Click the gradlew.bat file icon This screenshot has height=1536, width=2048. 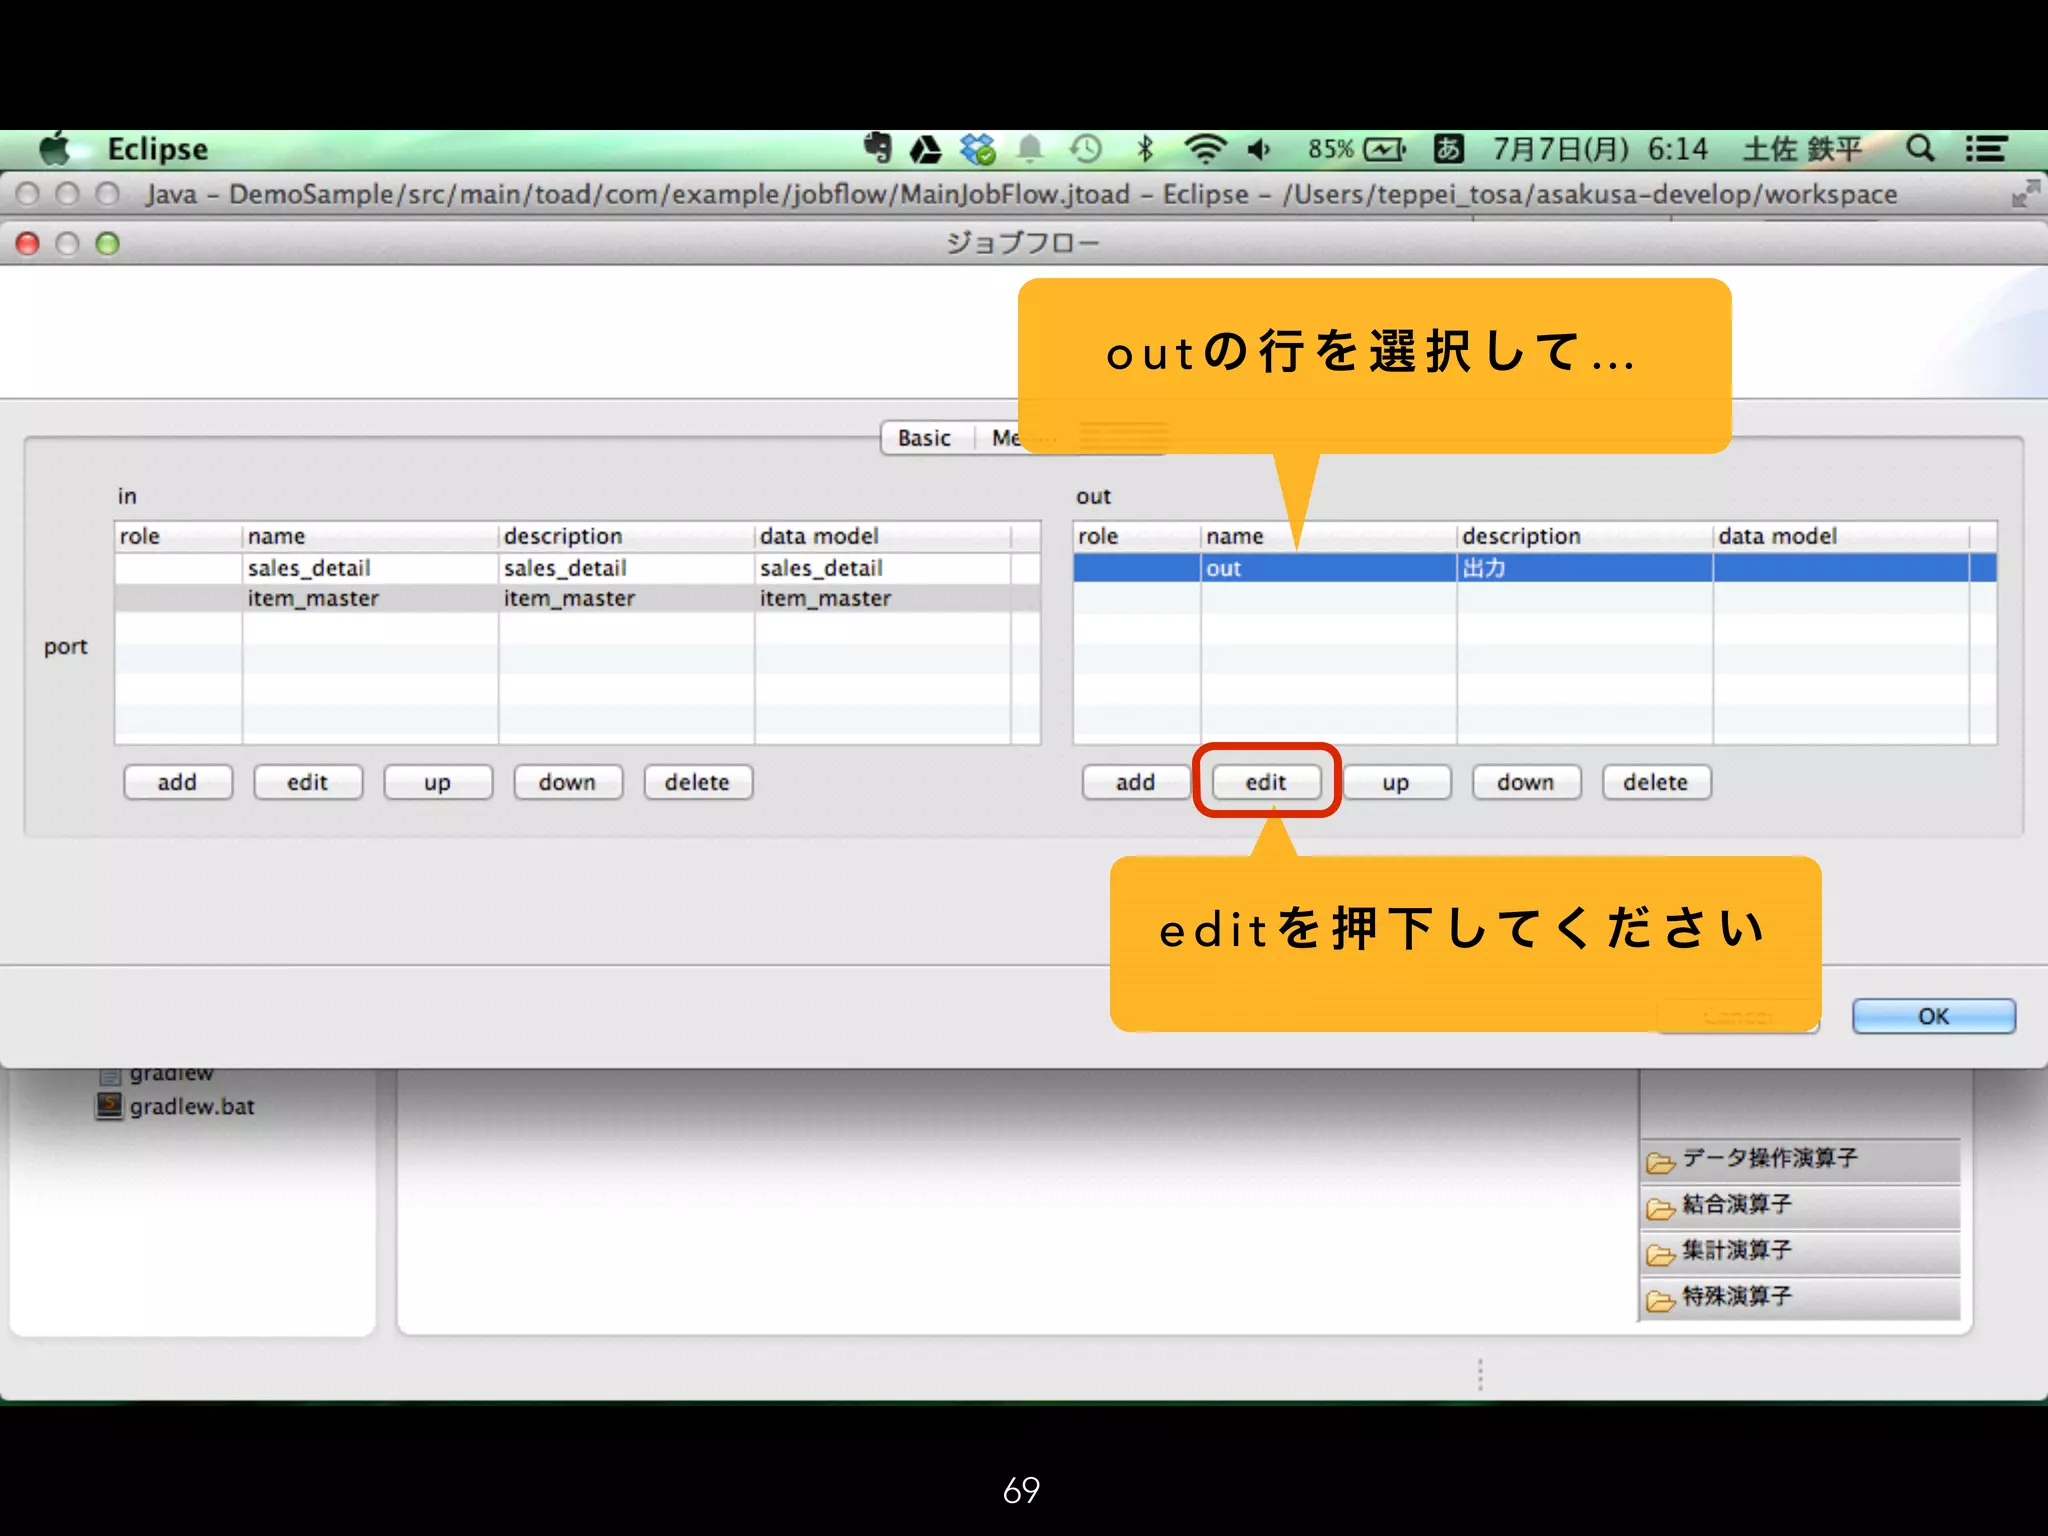coord(109,1106)
